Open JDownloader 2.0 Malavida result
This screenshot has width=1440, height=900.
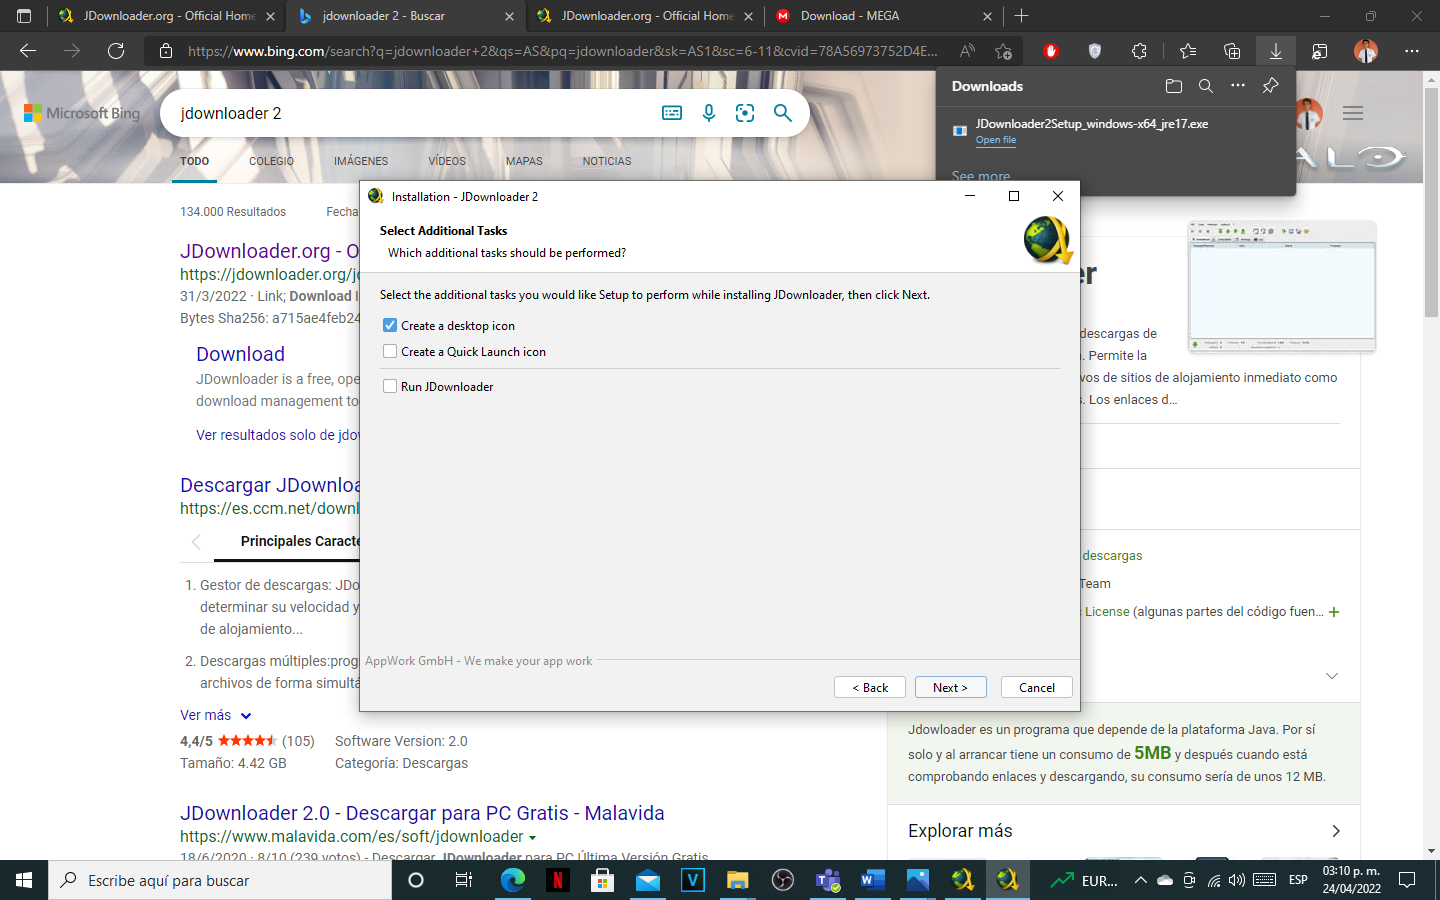coord(422,813)
